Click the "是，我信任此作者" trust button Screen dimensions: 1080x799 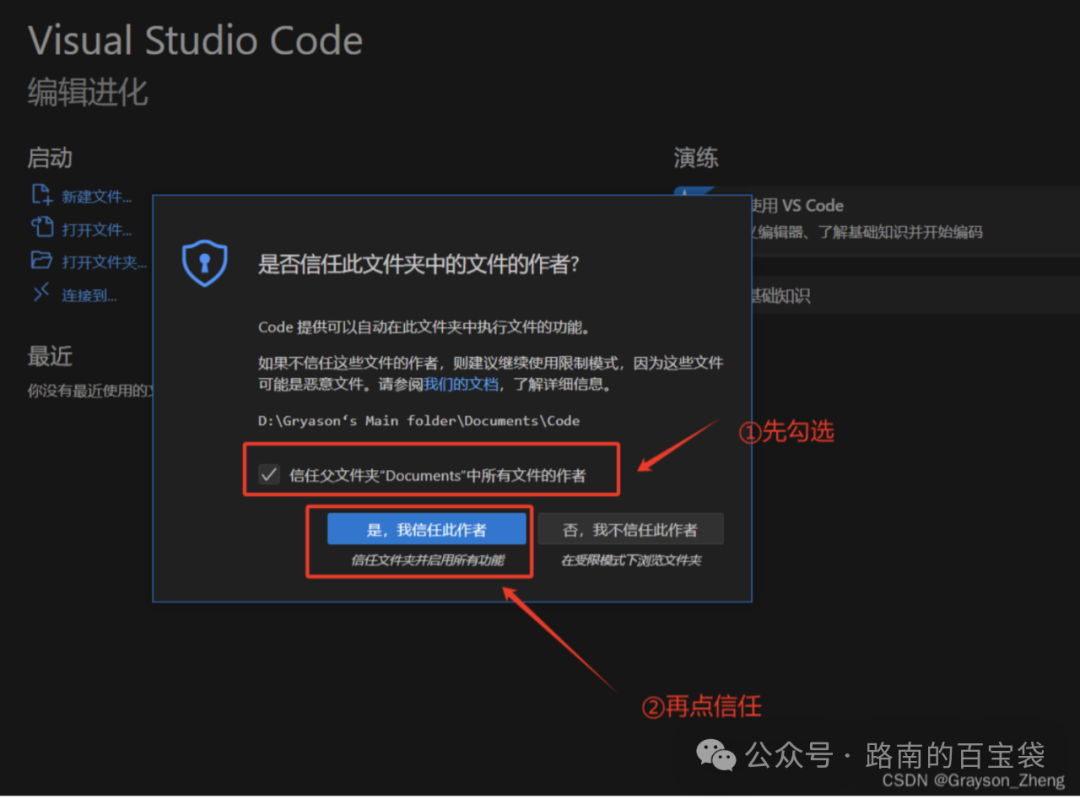tap(426, 530)
